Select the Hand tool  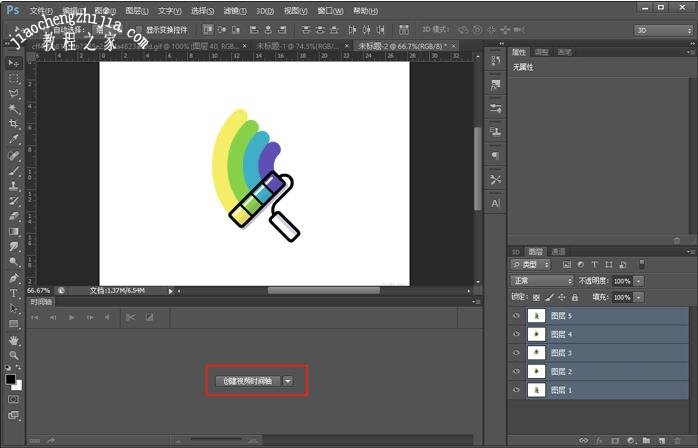click(14, 340)
